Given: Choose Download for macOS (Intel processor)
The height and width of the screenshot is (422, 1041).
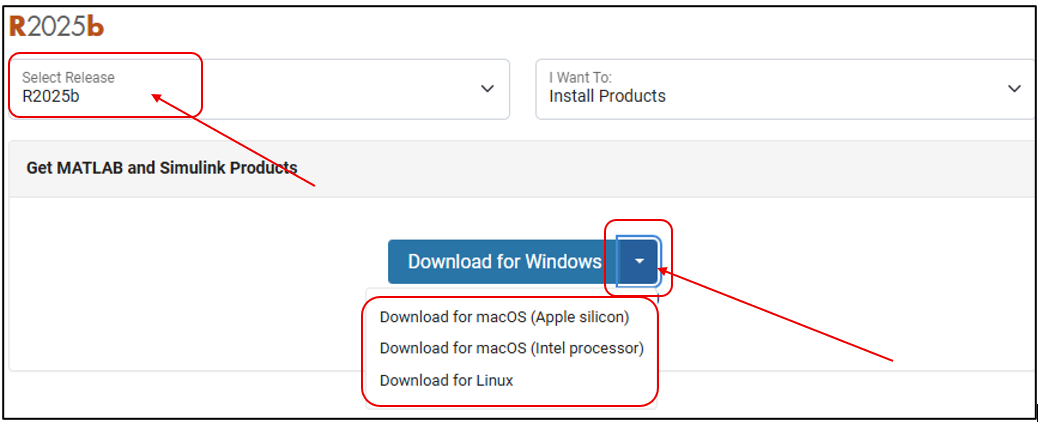Looking at the screenshot, I should [x=511, y=348].
